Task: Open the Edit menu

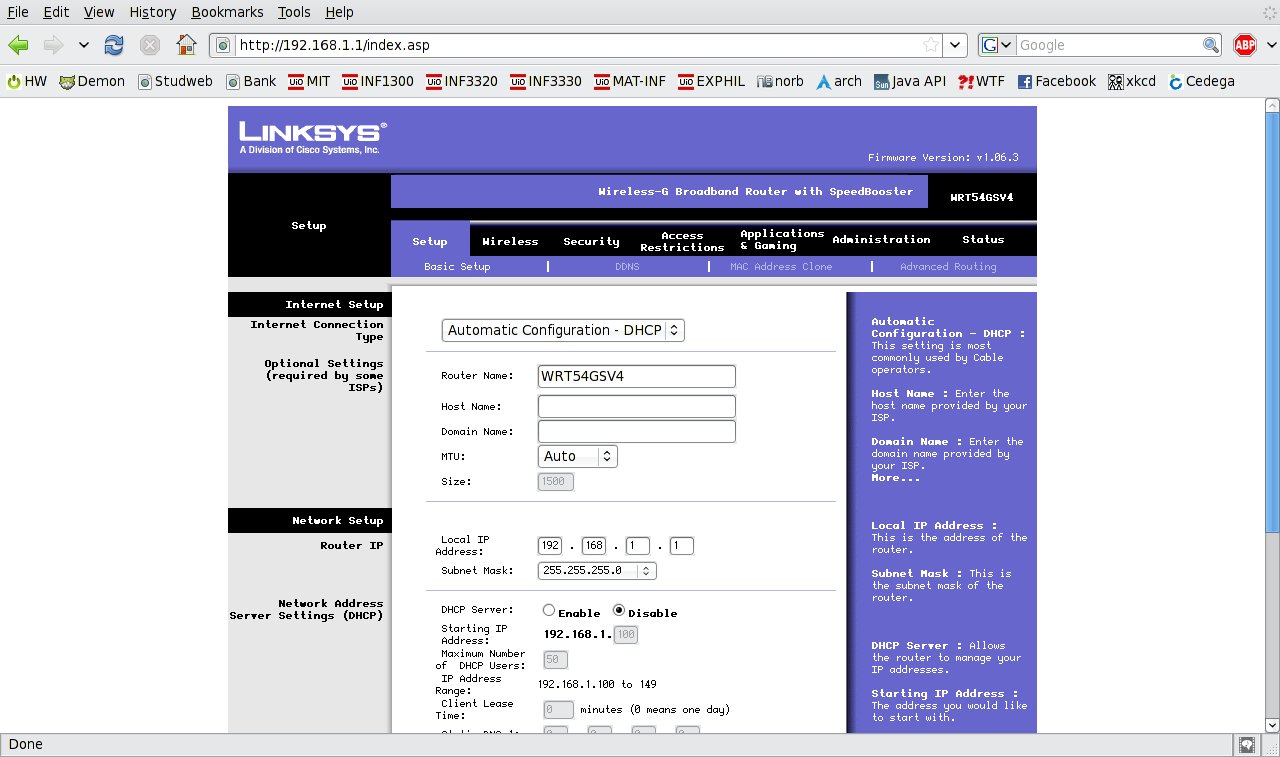Action: pyautogui.click(x=55, y=12)
